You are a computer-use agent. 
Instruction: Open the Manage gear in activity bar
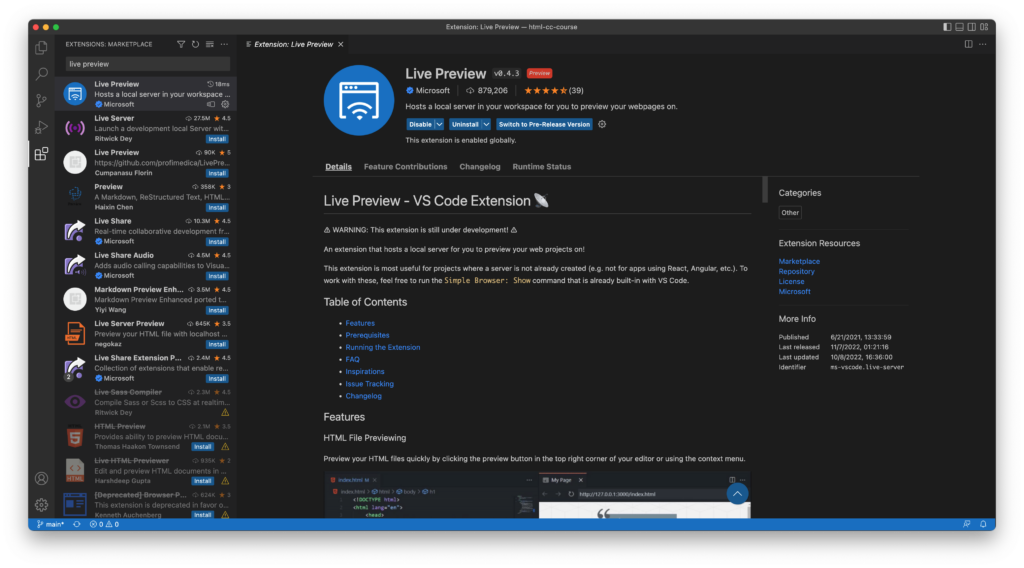(x=41, y=505)
